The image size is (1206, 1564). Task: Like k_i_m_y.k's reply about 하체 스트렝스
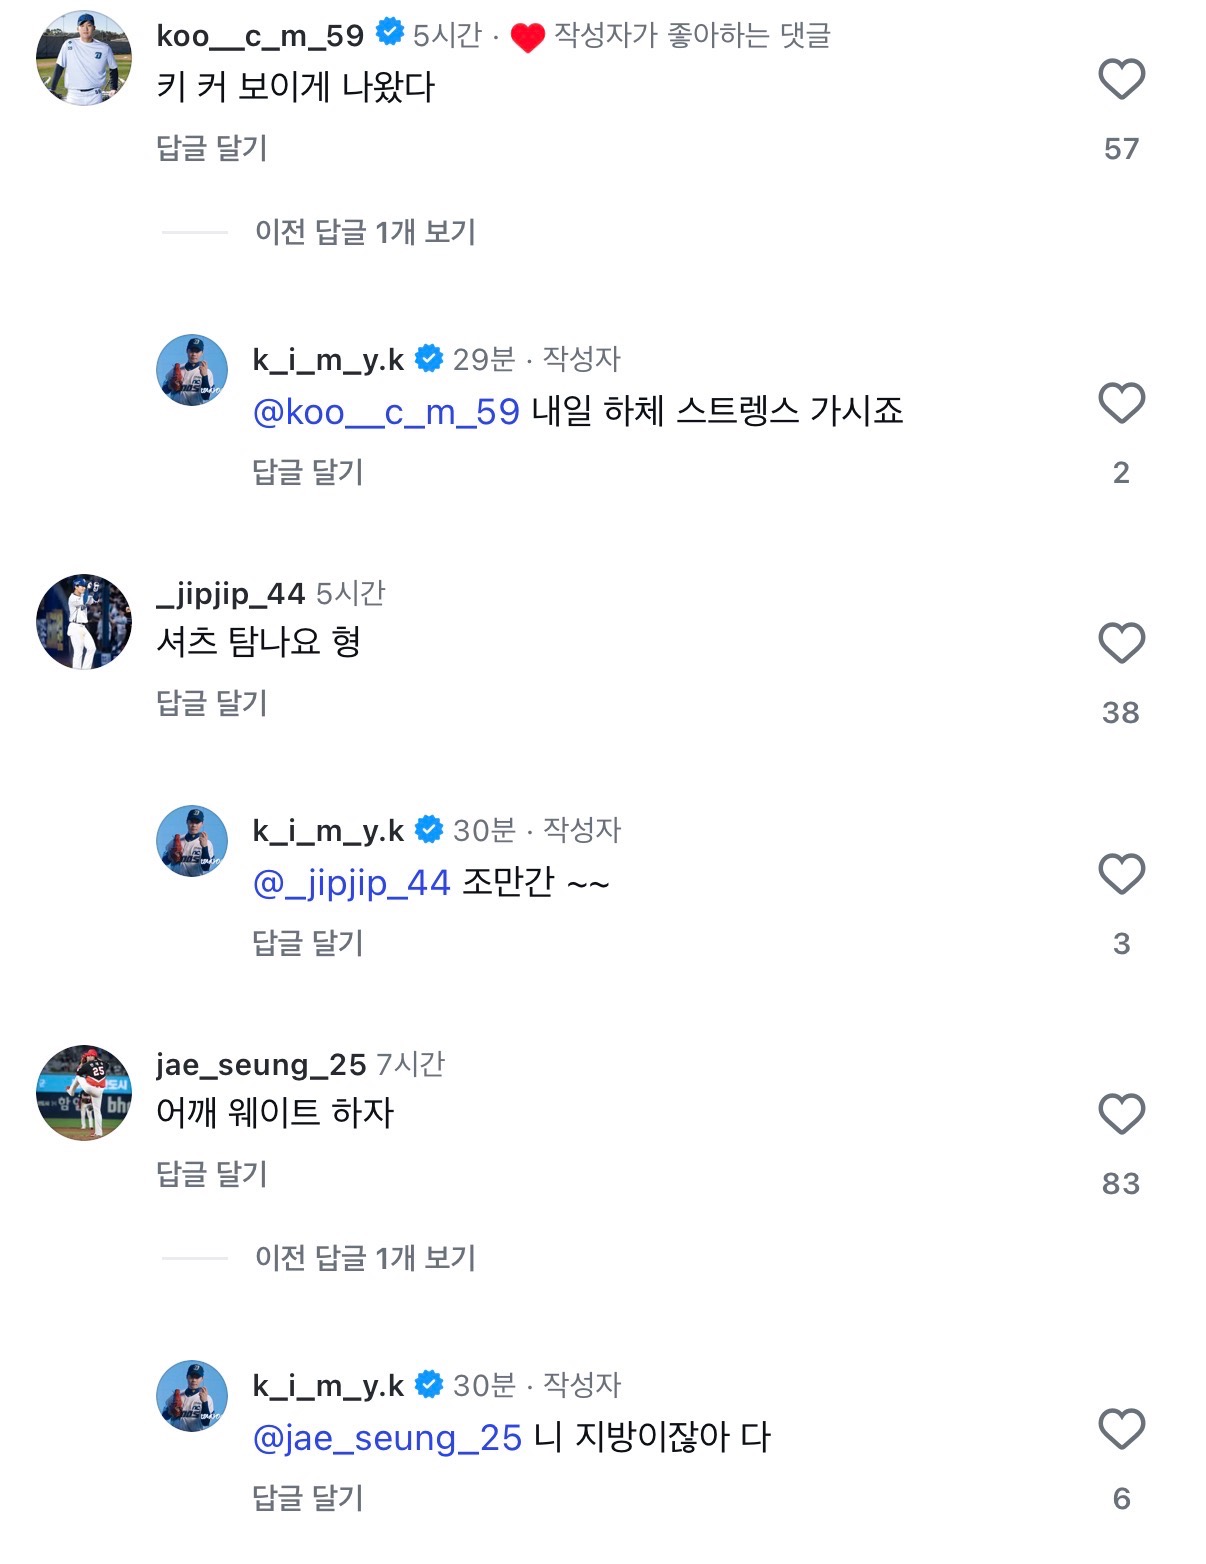[x=1121, y=404]
